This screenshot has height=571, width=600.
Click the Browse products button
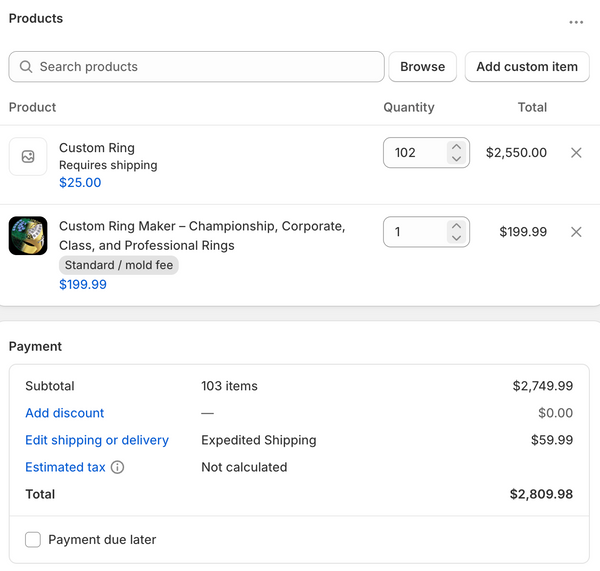point(422,67)
